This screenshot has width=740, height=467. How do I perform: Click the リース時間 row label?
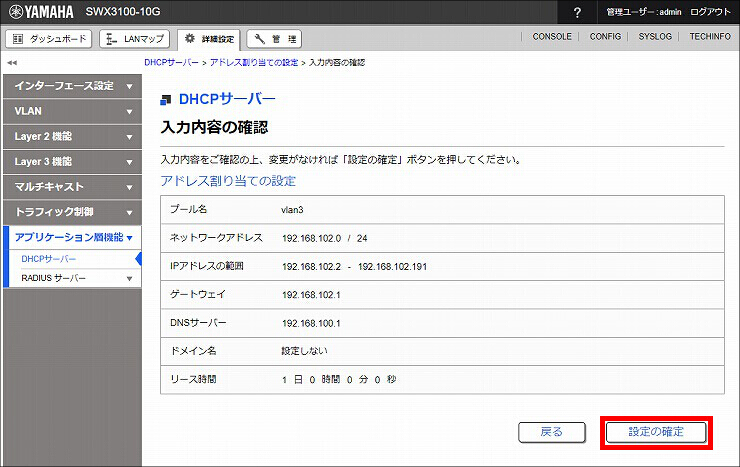193,379
